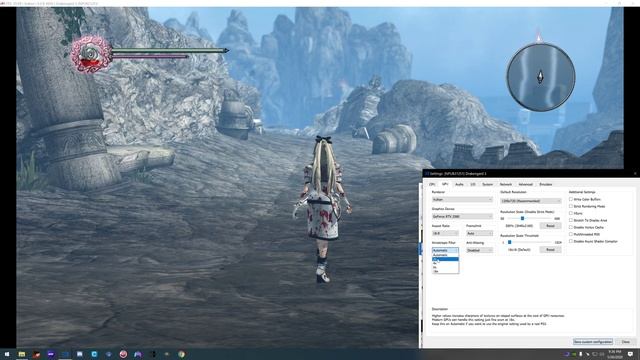This screenshot has height=360, width=640.
Task: Switch to the System tab
Action: click(487, 184)
